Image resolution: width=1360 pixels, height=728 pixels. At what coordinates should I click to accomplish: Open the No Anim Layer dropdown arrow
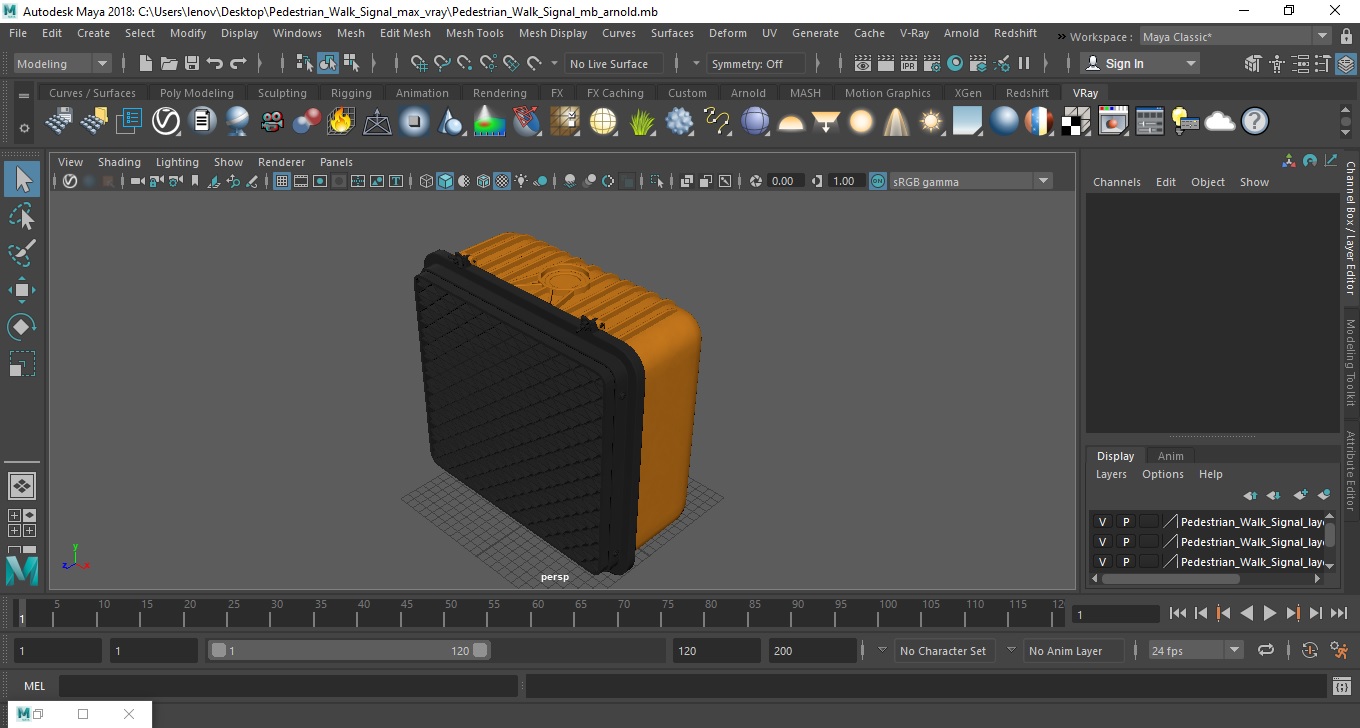[x=1011, y=650]
